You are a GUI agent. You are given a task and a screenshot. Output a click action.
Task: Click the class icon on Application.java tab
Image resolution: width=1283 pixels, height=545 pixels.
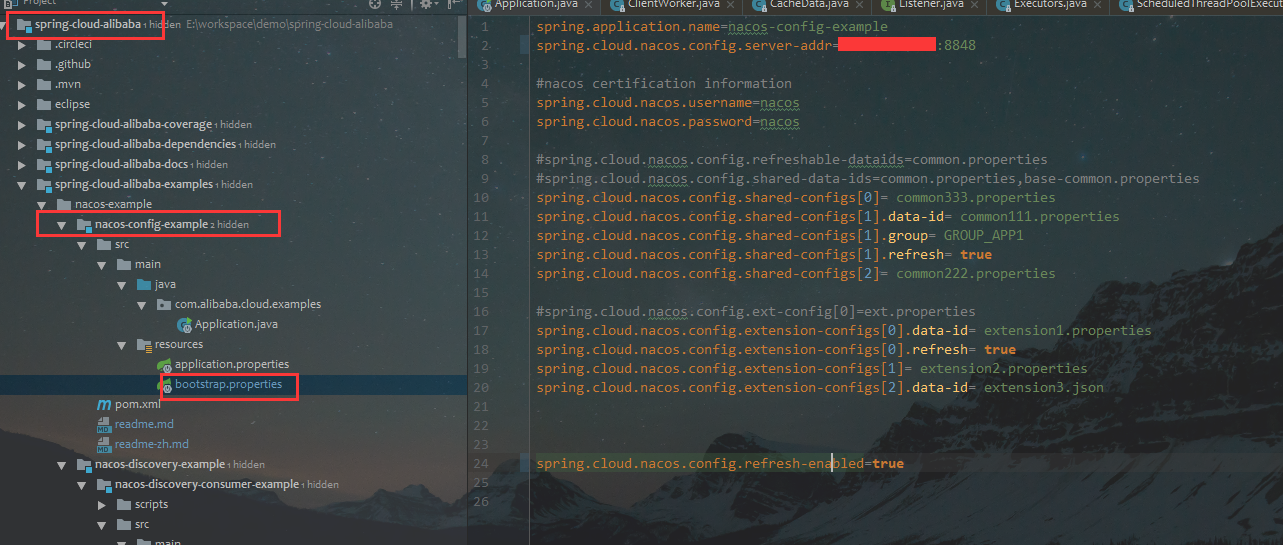pyautogui.click(x=485, y=5)
